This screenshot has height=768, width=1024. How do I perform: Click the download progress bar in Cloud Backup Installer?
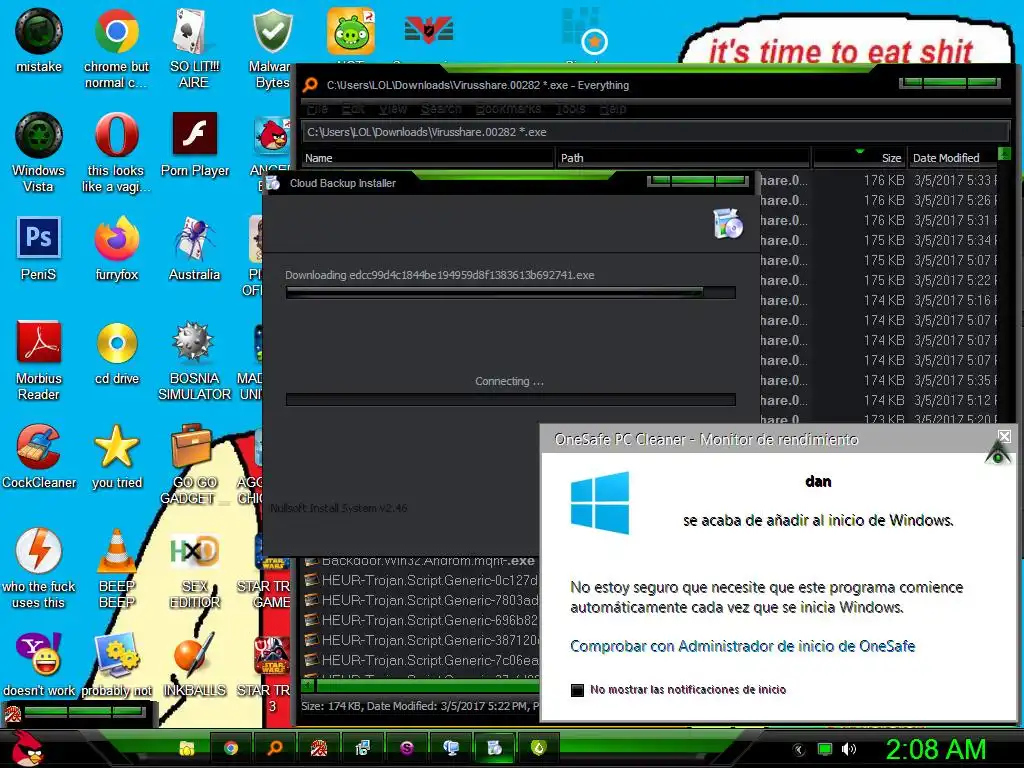click(x=511, y=292)
